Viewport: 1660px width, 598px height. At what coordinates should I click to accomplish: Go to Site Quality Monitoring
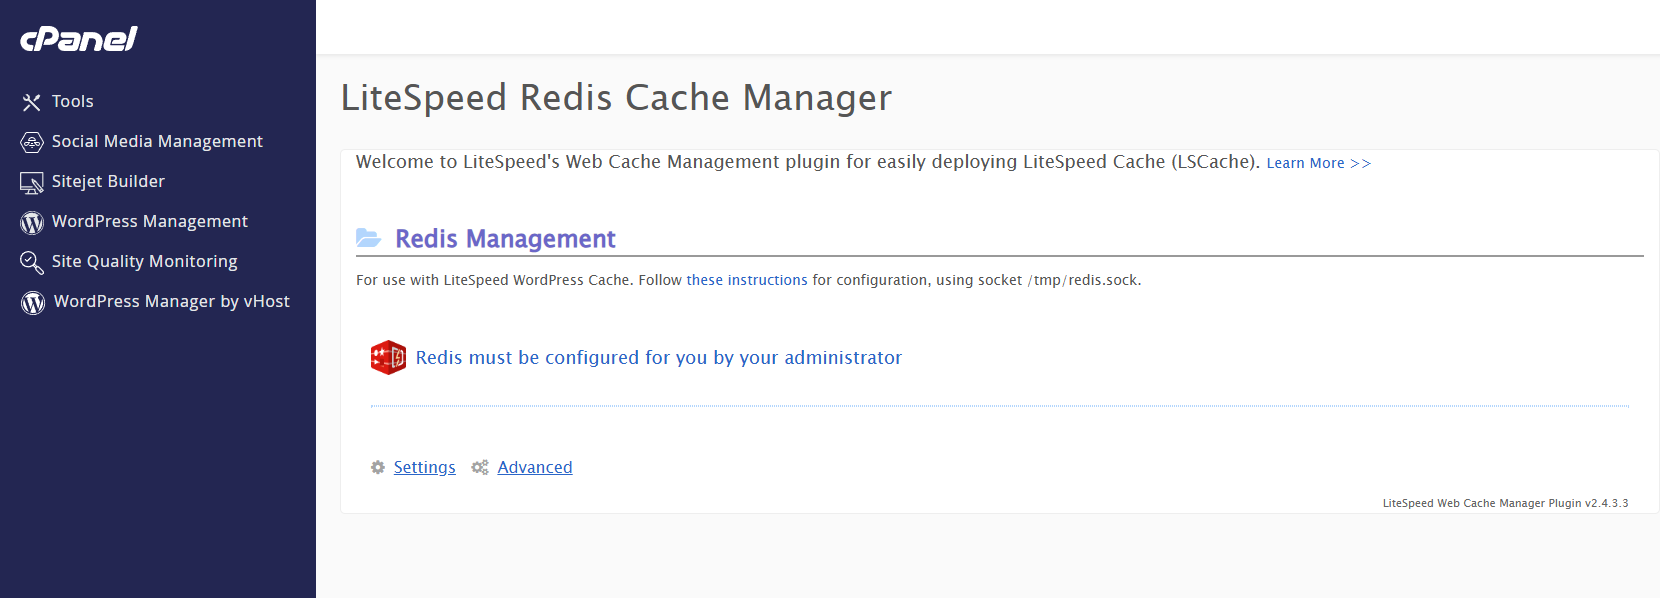(145, 261)
